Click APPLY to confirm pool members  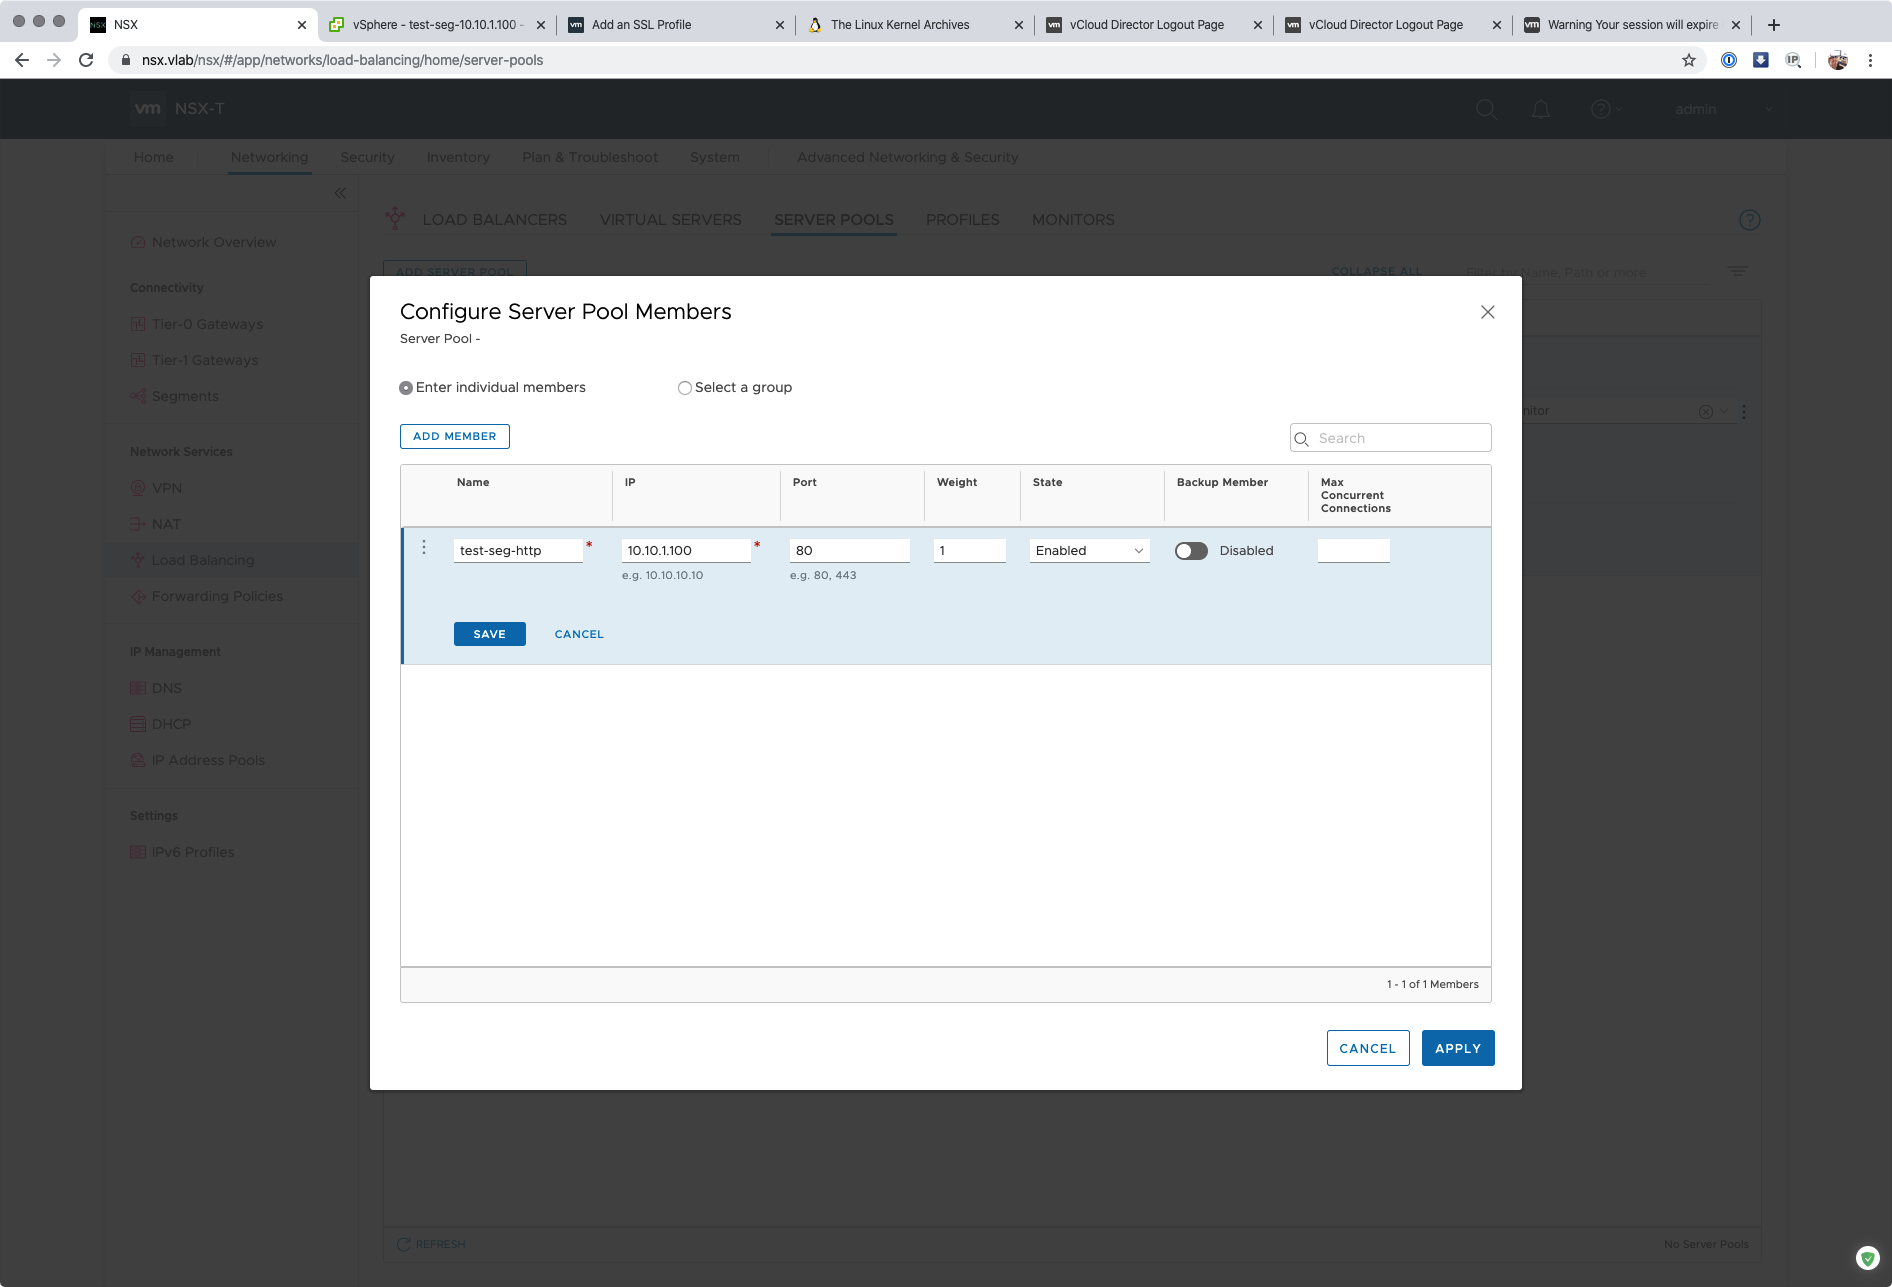click(x=1457, y=1048)
